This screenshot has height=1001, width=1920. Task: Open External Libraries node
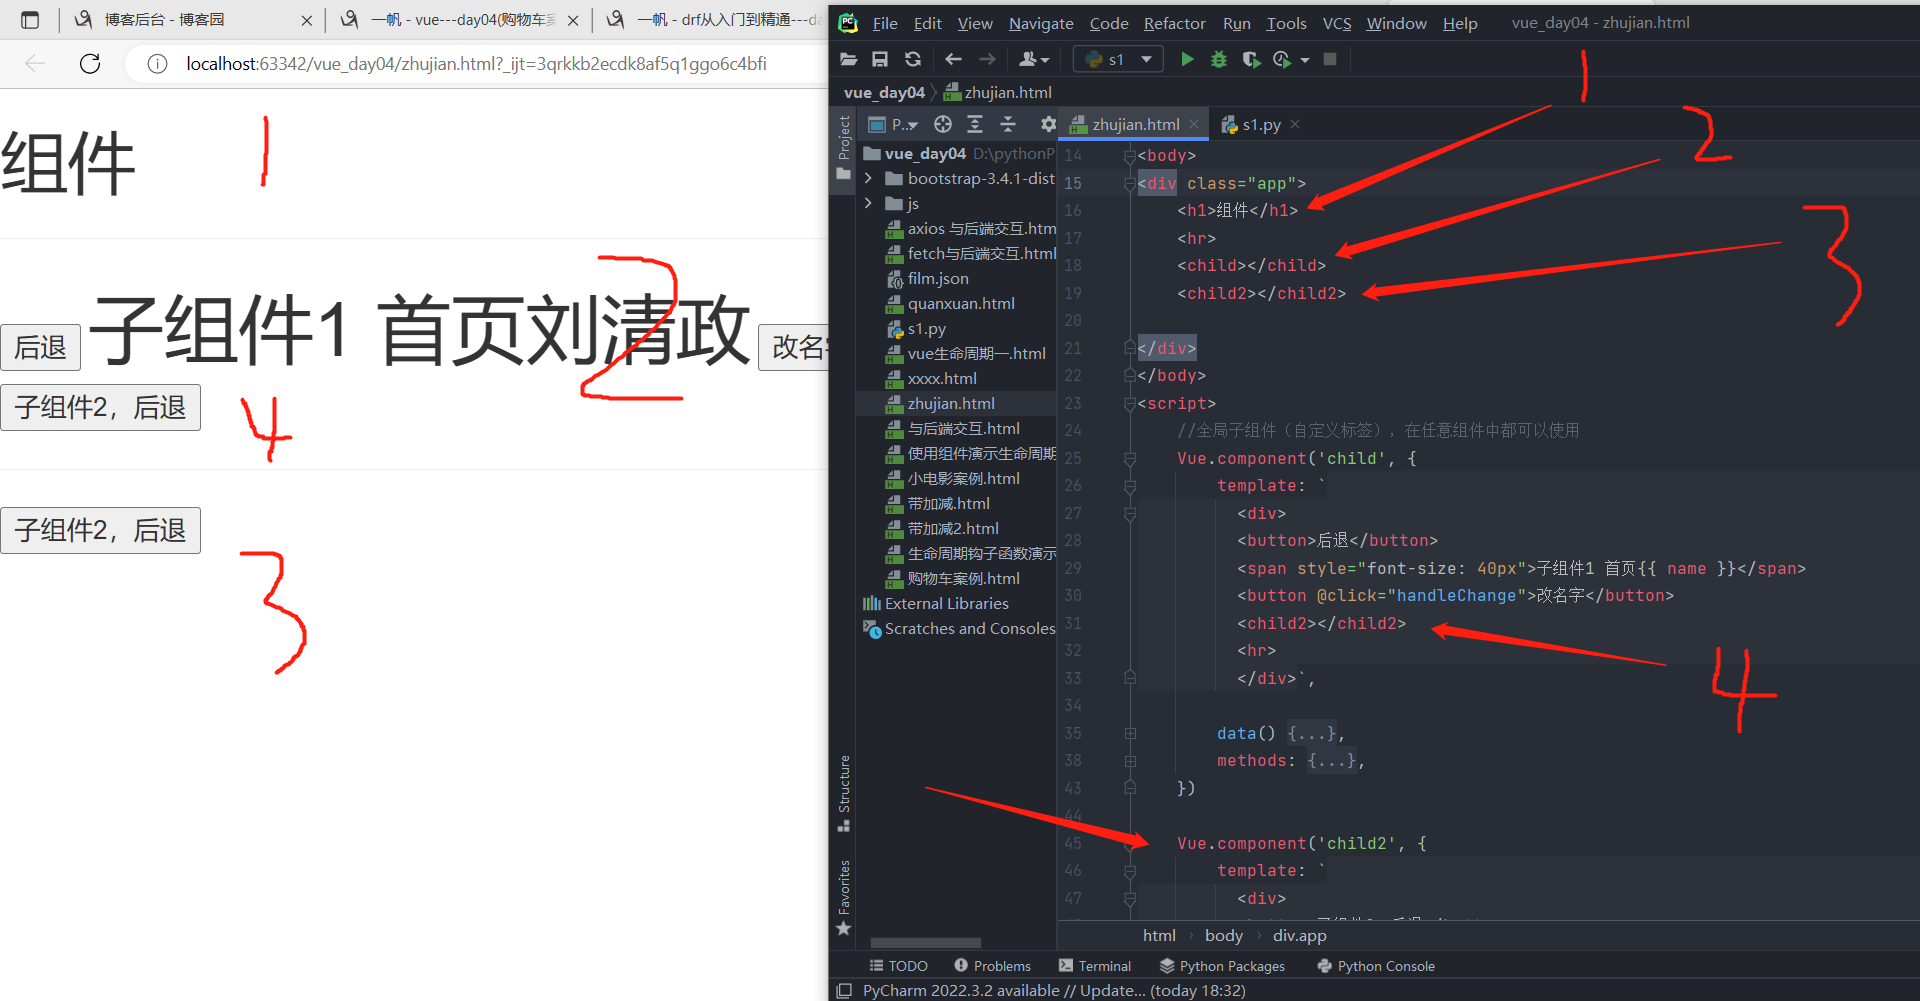tap(946, 604)
